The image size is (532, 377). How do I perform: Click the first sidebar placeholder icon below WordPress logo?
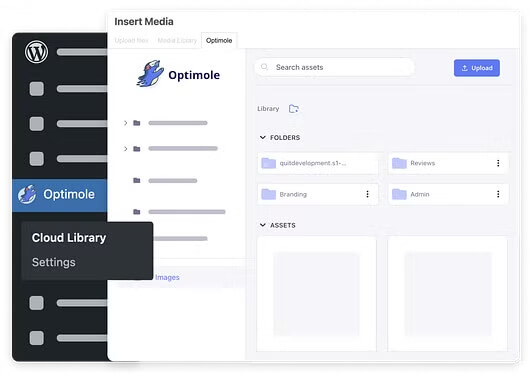[37, 89]
